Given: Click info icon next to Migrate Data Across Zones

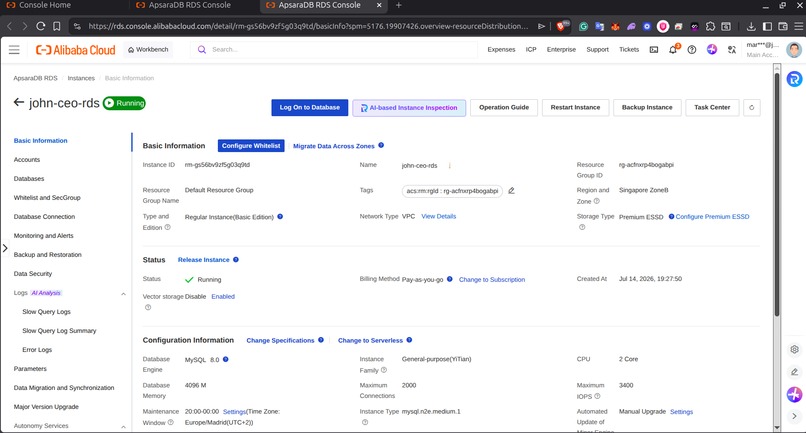Looking at the screenshot, I should [381, 146].
